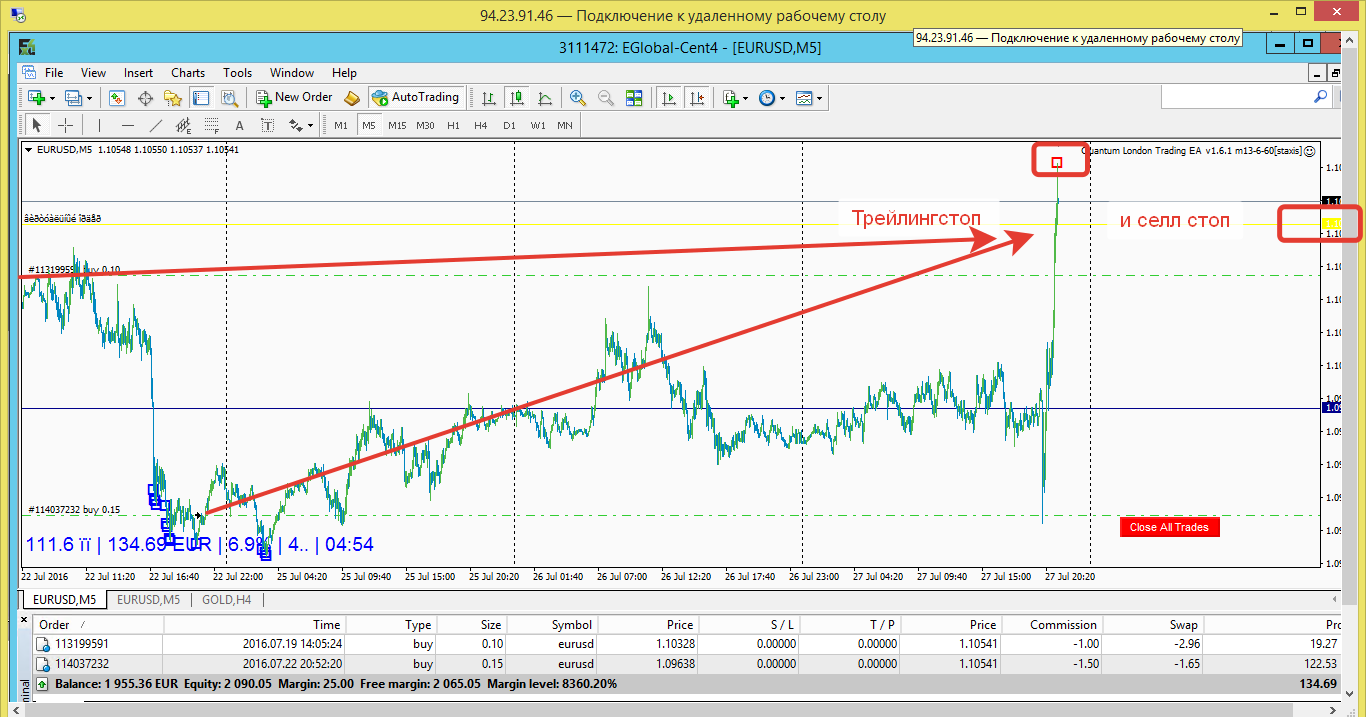Select the D1 timeframe

point(509,125)
